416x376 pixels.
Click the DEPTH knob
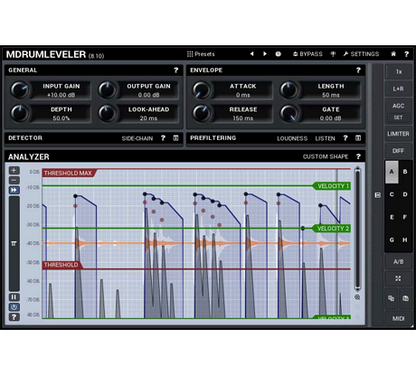point(19,113)
